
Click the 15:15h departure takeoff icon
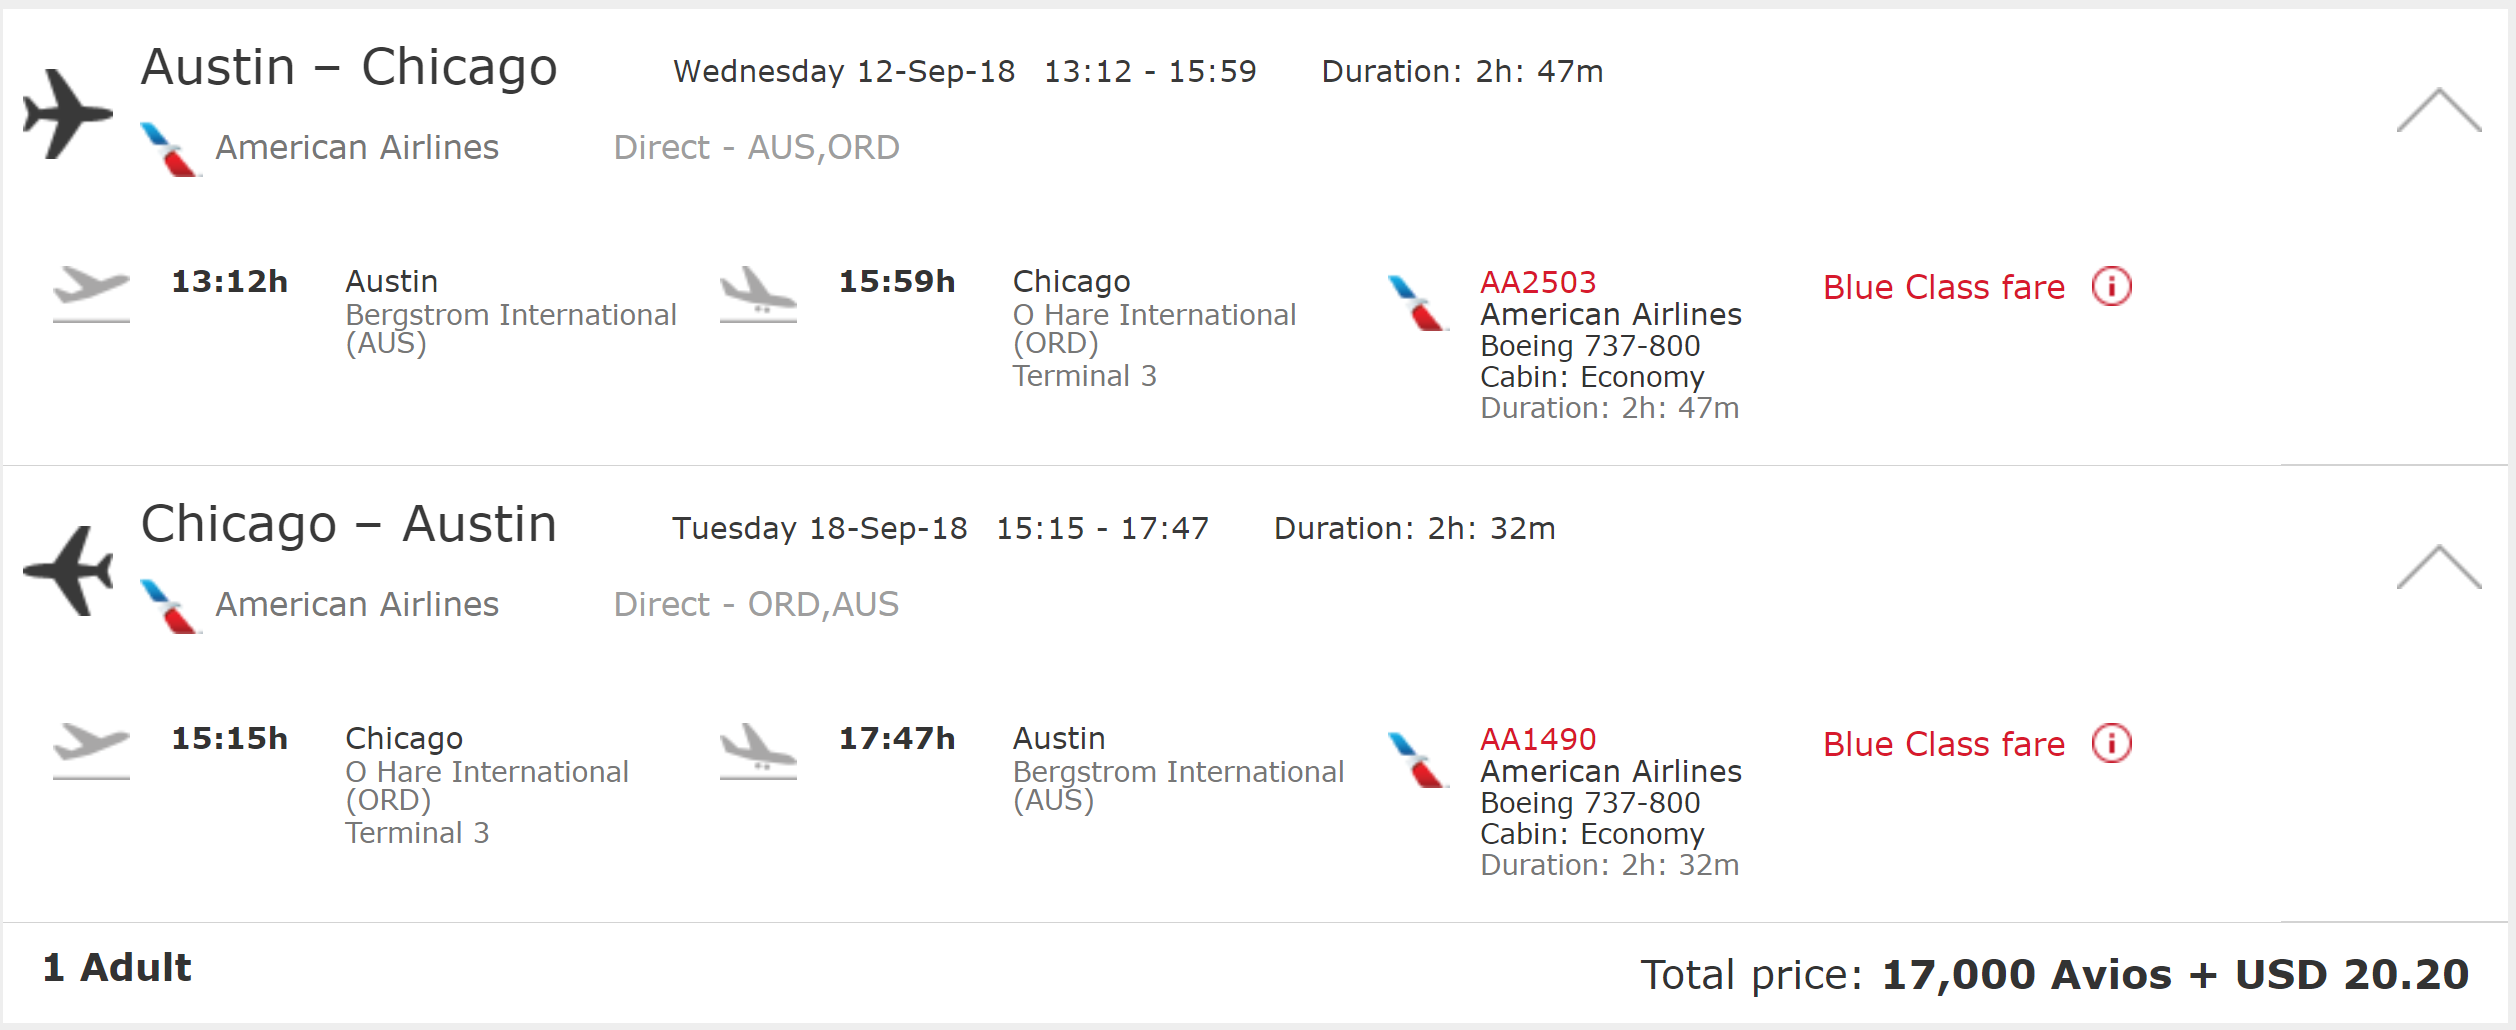[91, 750]
